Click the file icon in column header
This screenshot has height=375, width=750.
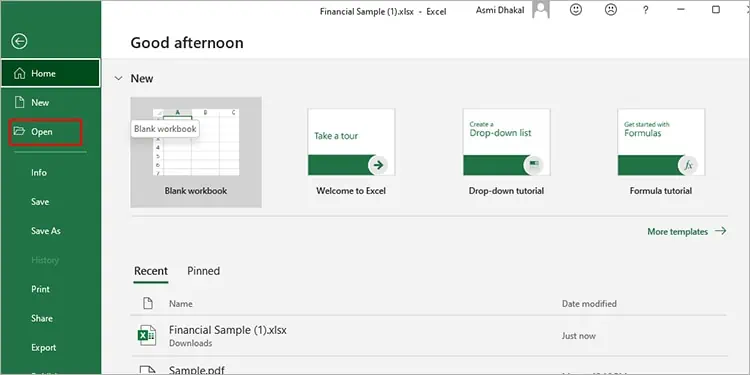(148, 303)
